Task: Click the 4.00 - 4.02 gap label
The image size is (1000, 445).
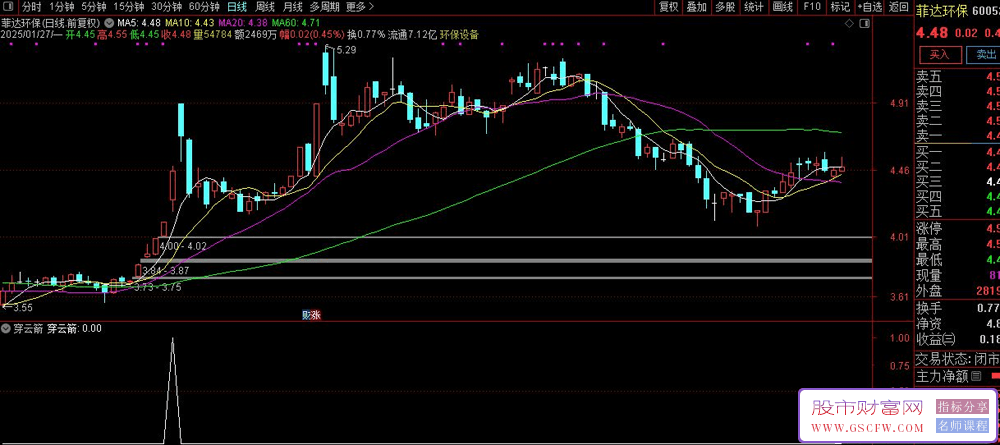Action: [184, 245]
